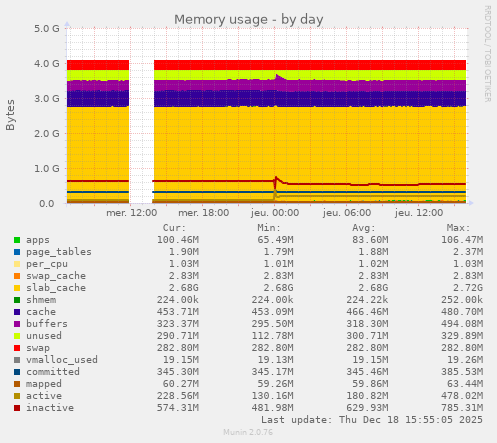The width and height of the screenshot is (497, 443).
Task: Click the 'page_tables' legend label
Action: click(59, 252)
